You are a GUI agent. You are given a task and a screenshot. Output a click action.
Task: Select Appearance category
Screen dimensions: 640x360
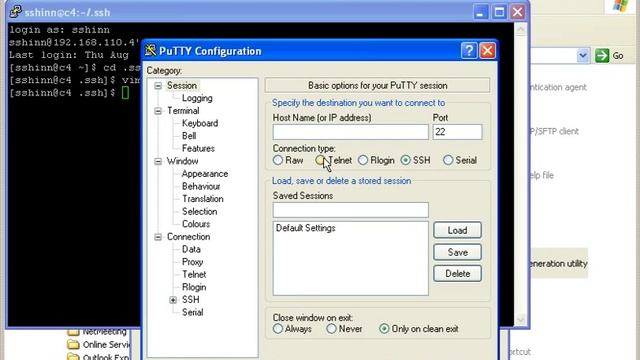[205, 174]
